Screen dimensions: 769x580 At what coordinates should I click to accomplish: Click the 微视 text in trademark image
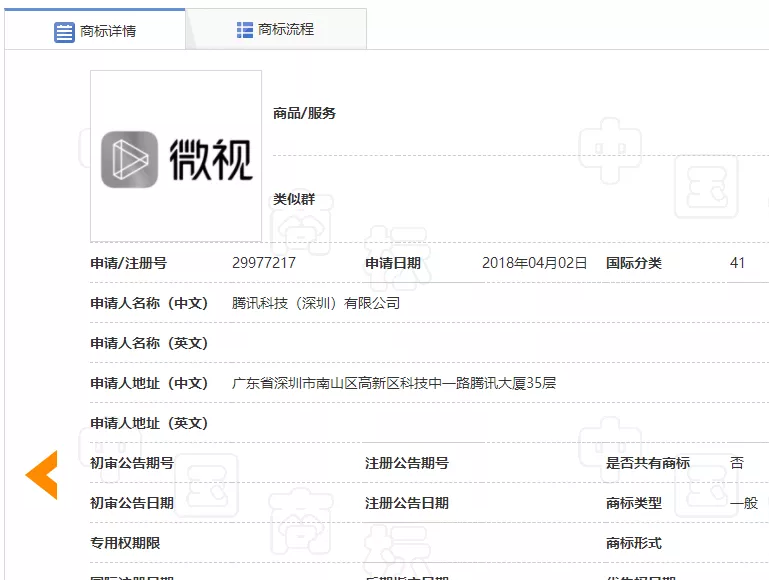coord(210,159)
